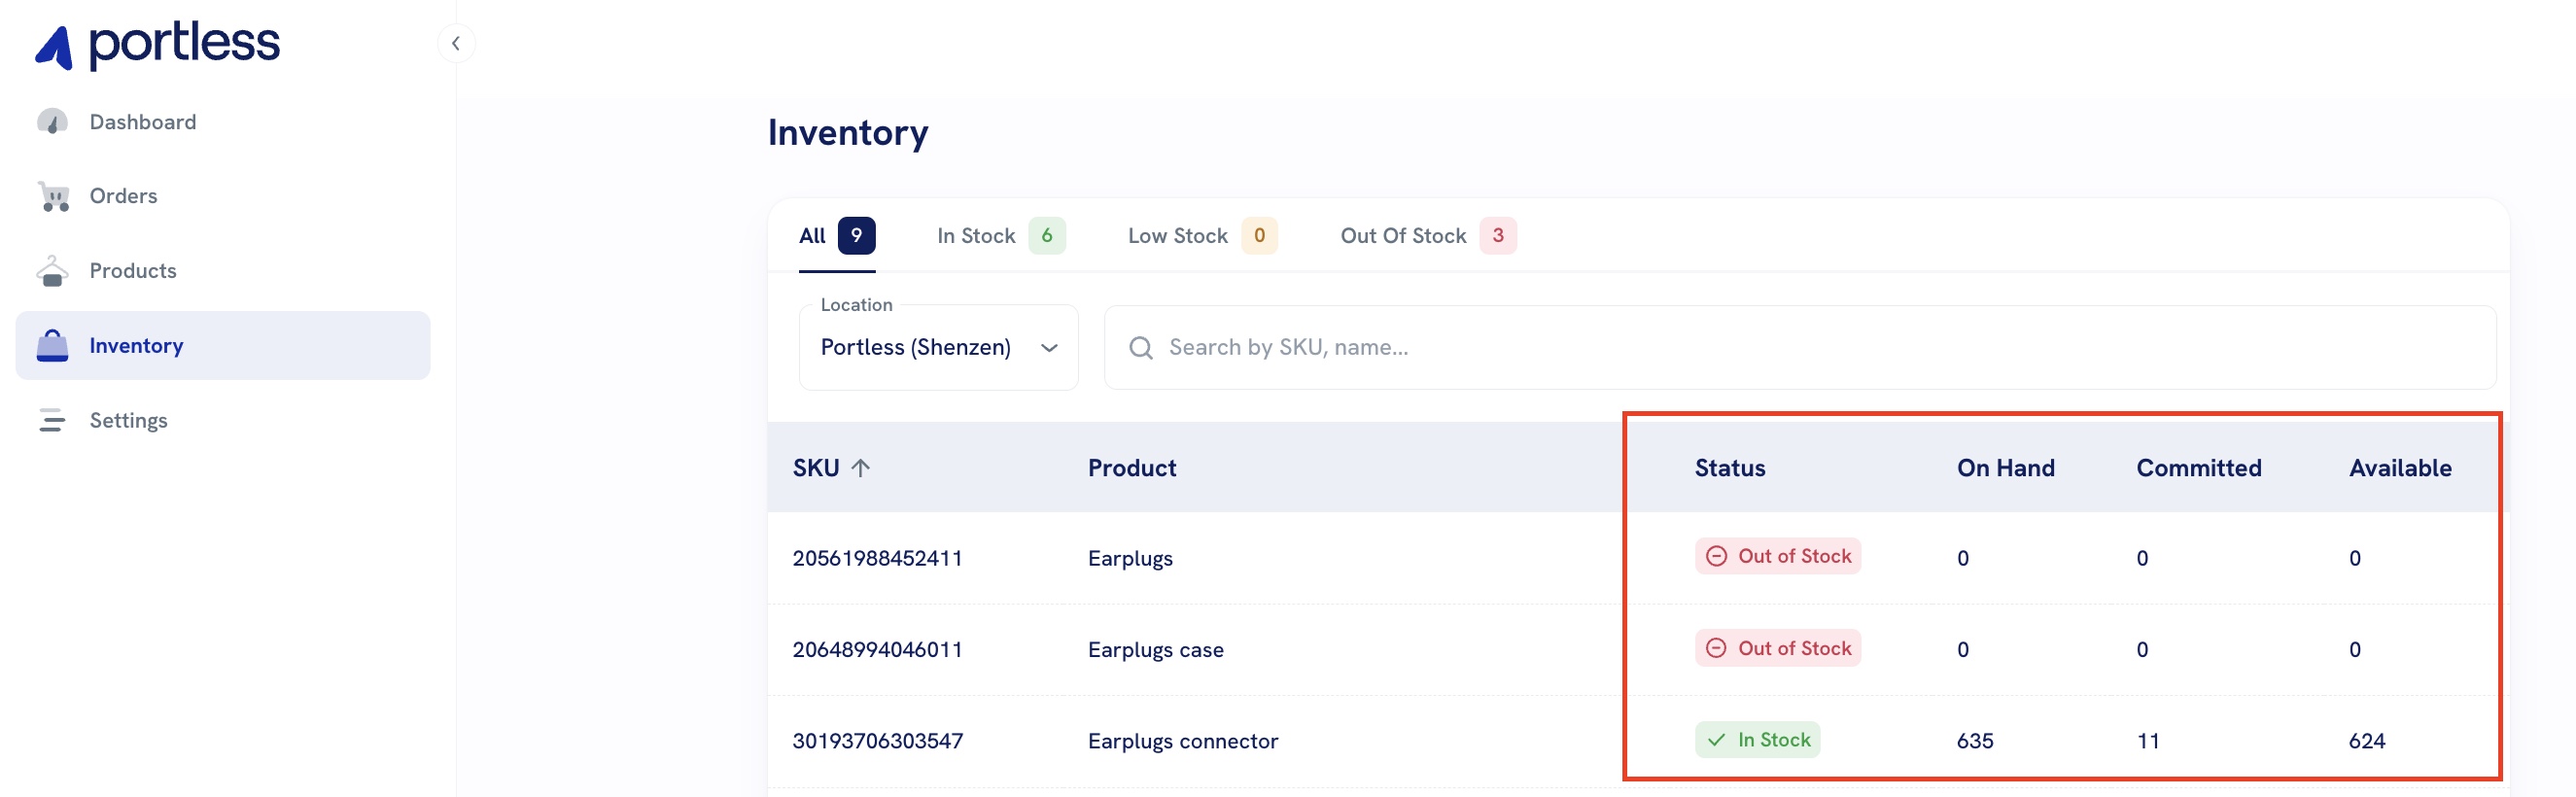Click the search magnifier icon
Image resolution: width=2576 pixels, height=797 pixels.
coord(1141,348)
